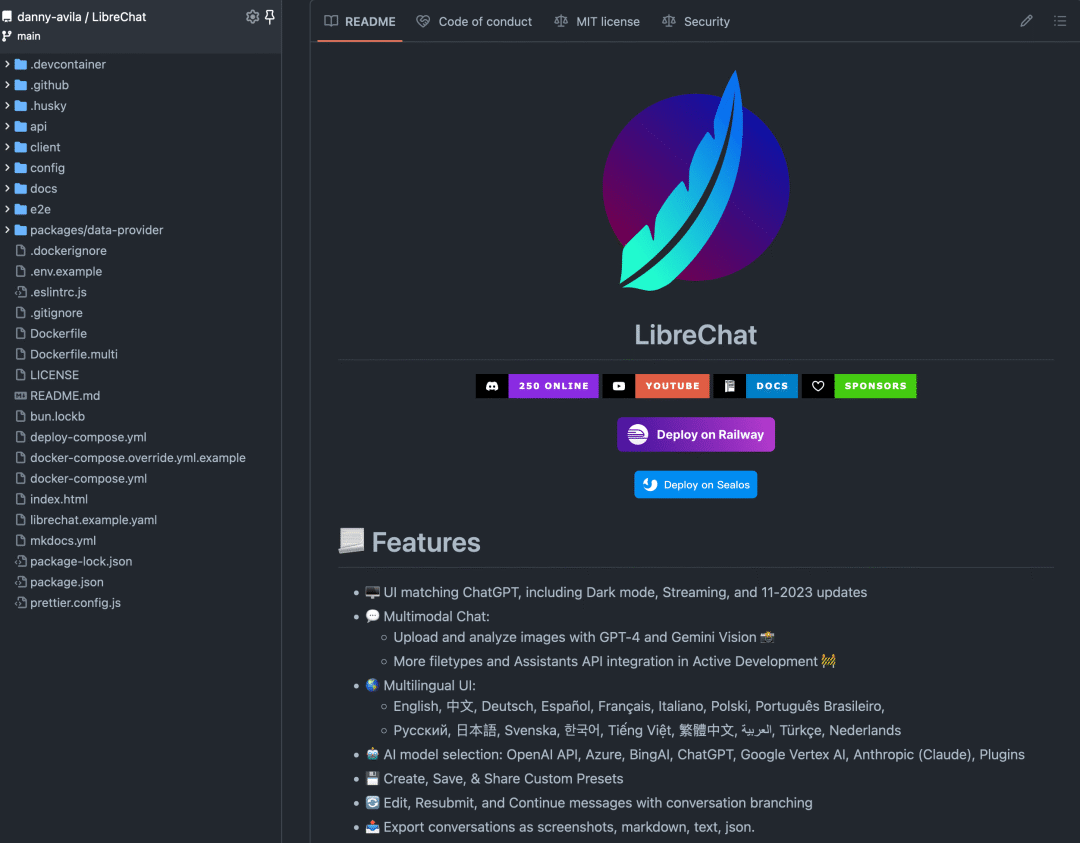
Task: Open the sidebar settings gear icon
Action: [x=252, y=17]
